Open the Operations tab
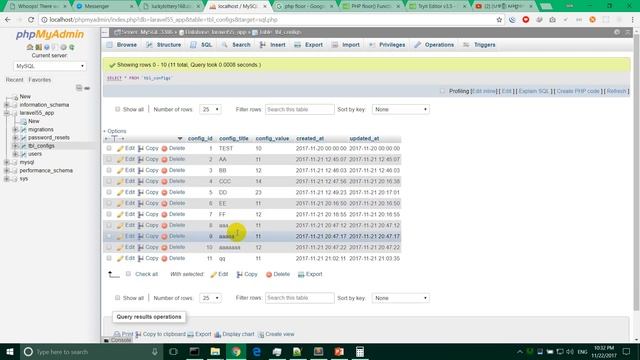Viewport: 640px width, 360px height. 434,45
